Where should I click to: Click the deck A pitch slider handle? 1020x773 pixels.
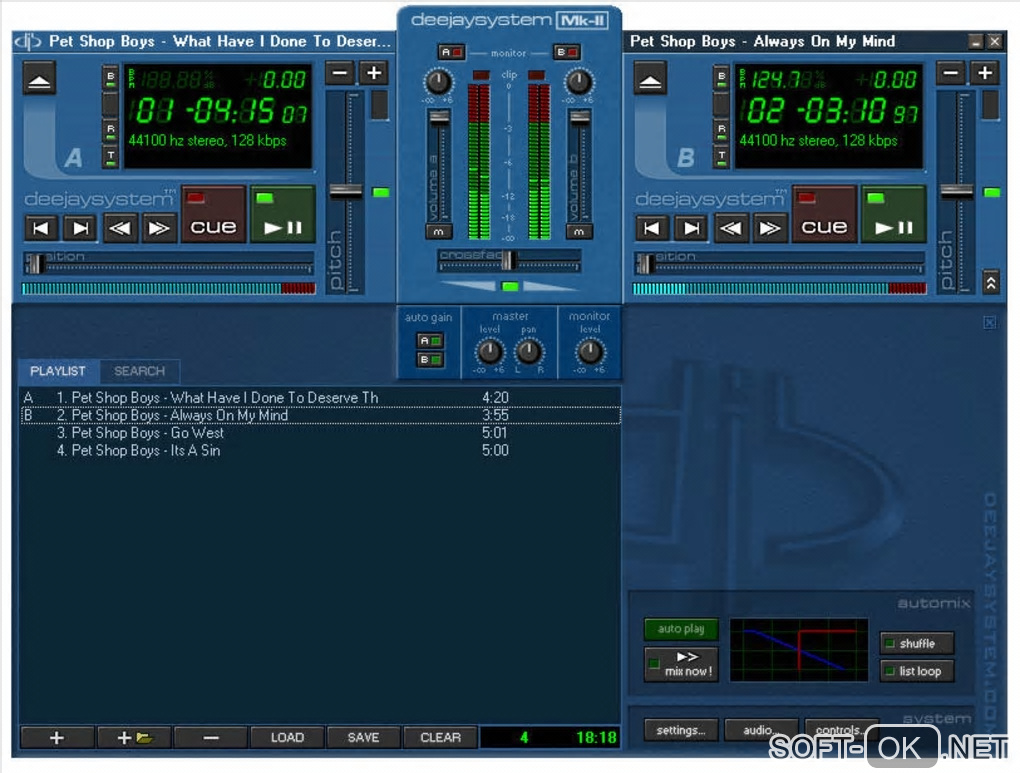coord(345,191)
